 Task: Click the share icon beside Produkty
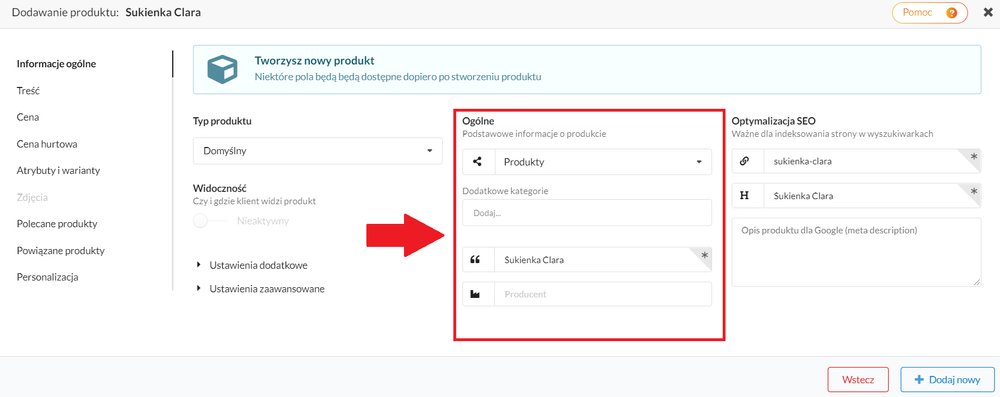tap(478, 161)
